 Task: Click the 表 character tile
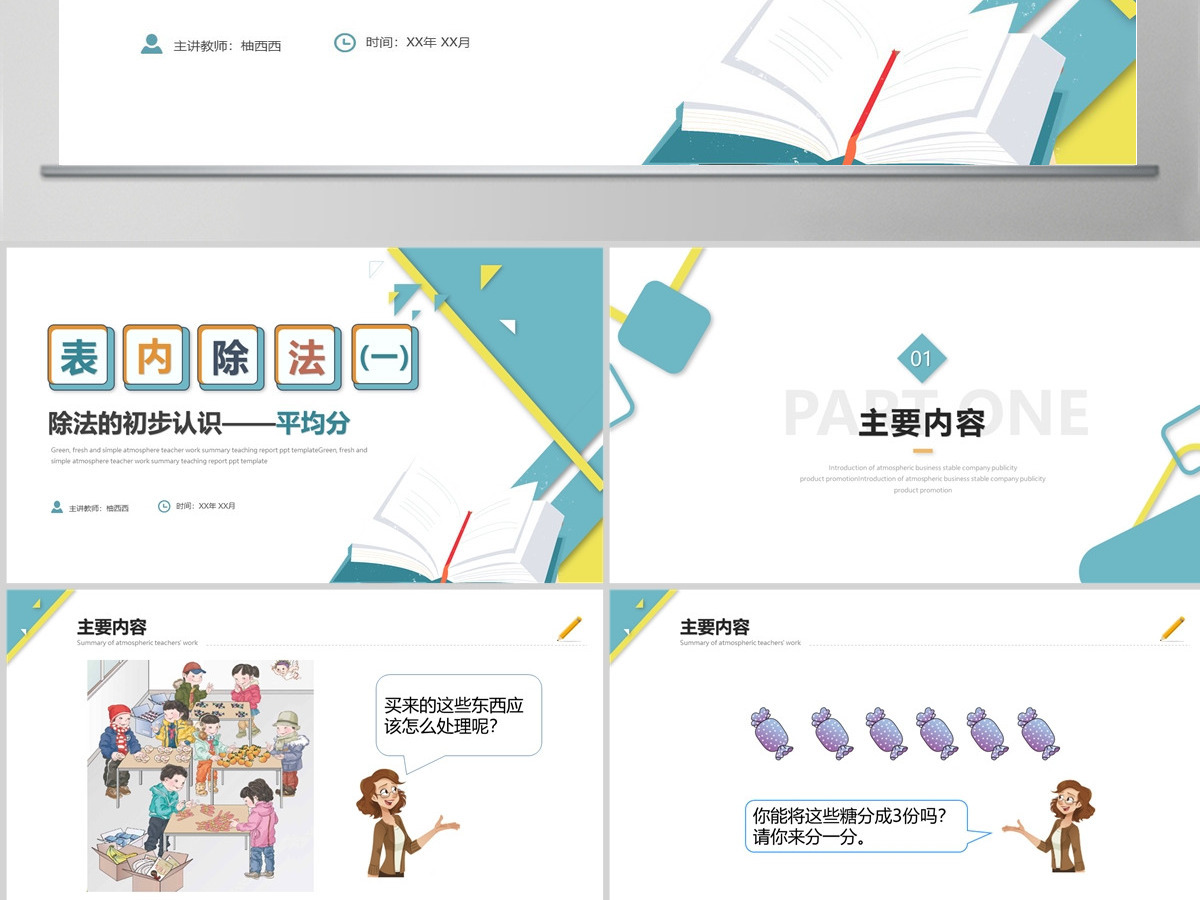(79, 357)
